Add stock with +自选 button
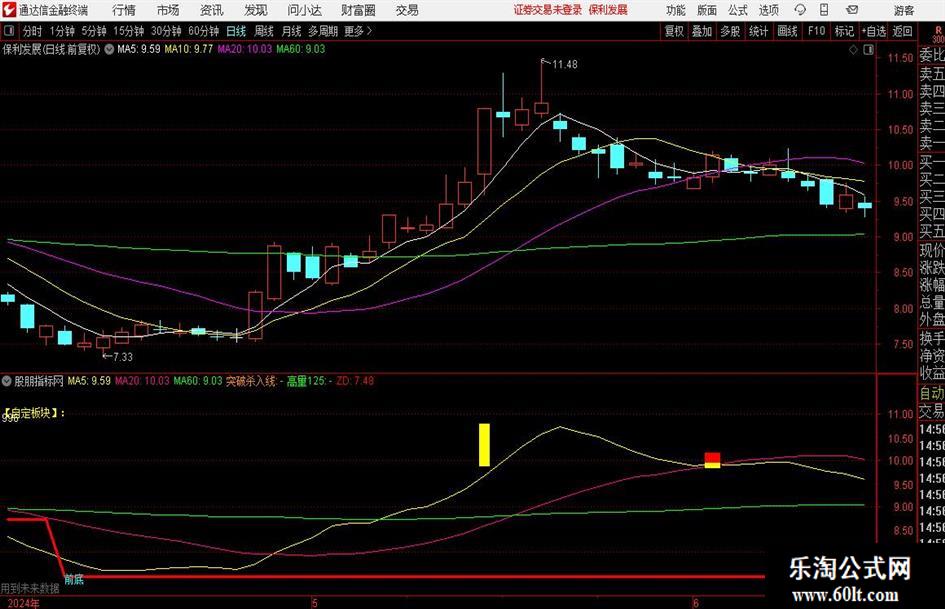 [873, 31]
